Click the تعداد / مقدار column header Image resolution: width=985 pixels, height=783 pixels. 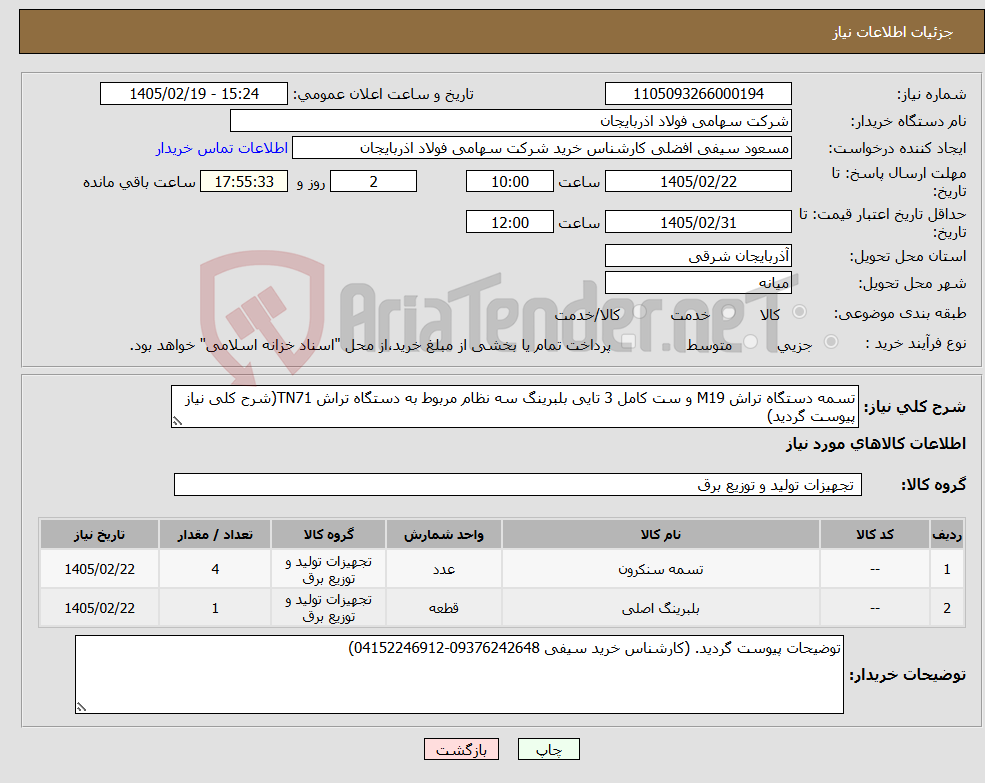tap(215, 534)
